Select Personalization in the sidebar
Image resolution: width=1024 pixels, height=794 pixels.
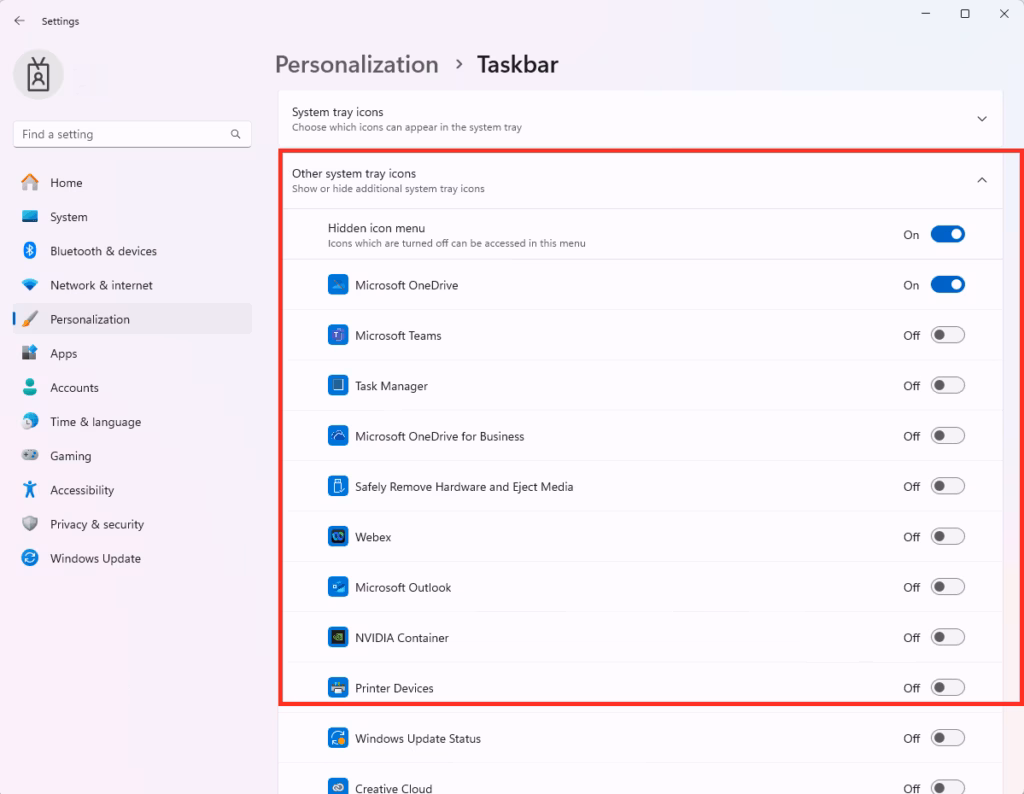(132, 319)
